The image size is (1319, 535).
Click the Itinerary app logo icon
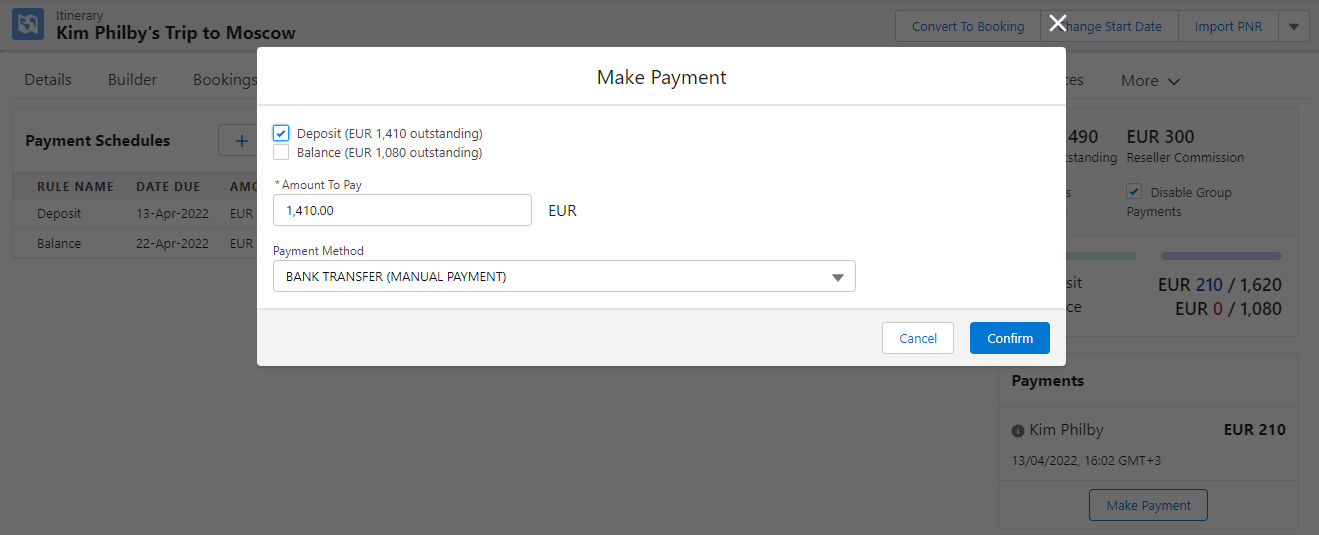point(28,24)
